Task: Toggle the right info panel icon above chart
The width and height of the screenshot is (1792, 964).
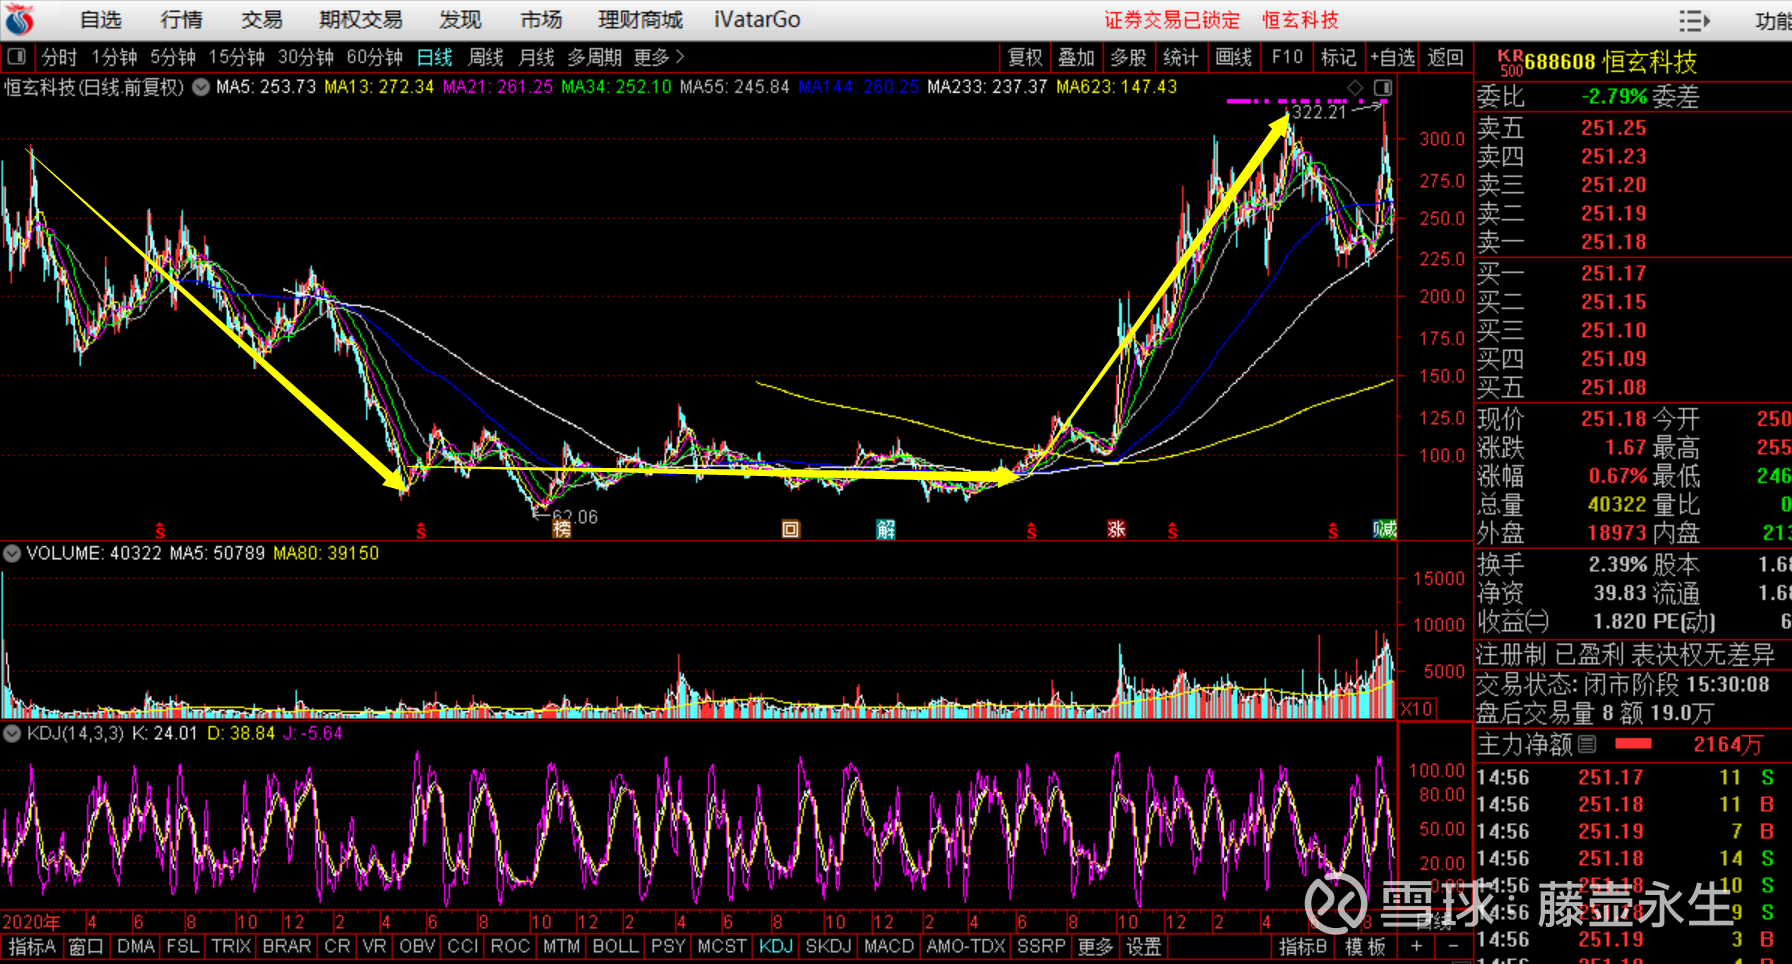Action: coord(1383,88)
